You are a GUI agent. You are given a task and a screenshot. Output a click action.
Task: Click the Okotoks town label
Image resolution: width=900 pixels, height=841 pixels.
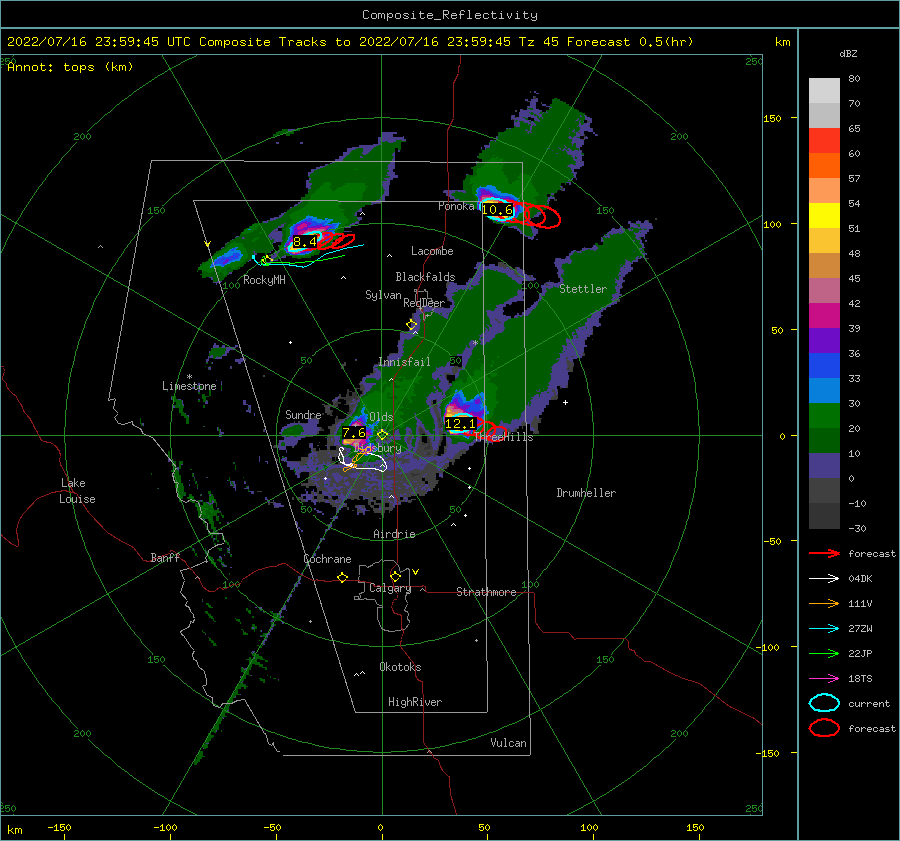pyautogui.click(x=400, y=667)
